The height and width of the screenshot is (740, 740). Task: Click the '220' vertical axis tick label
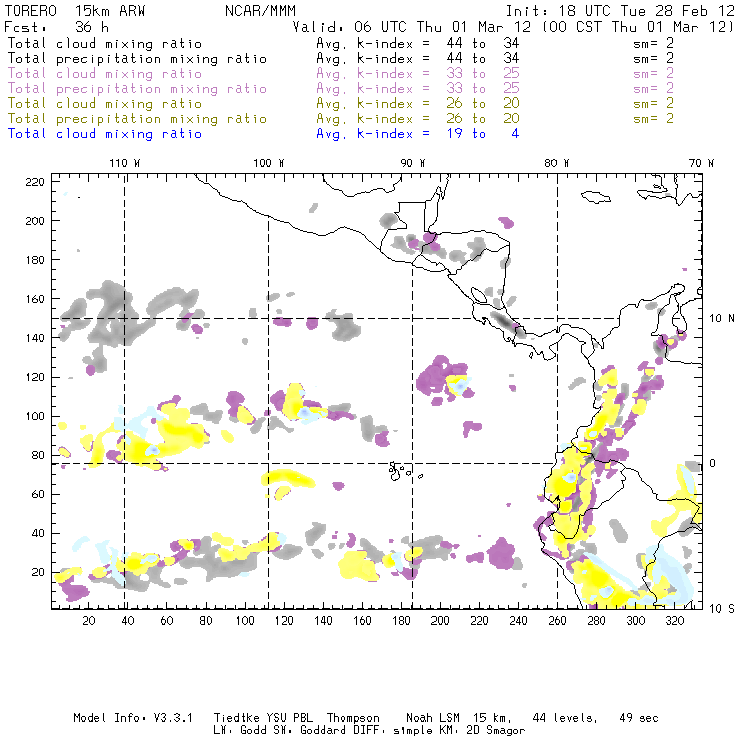[35, 182]
